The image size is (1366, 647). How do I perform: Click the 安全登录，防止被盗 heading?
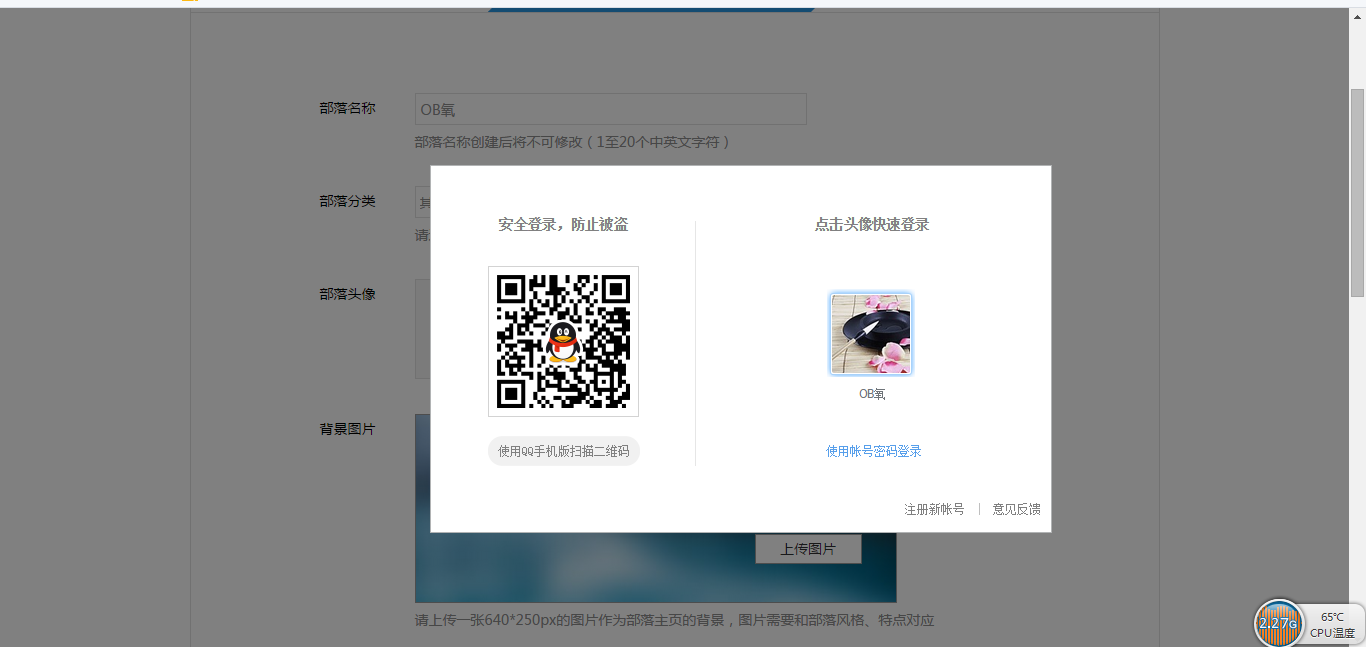click(563, 224)
